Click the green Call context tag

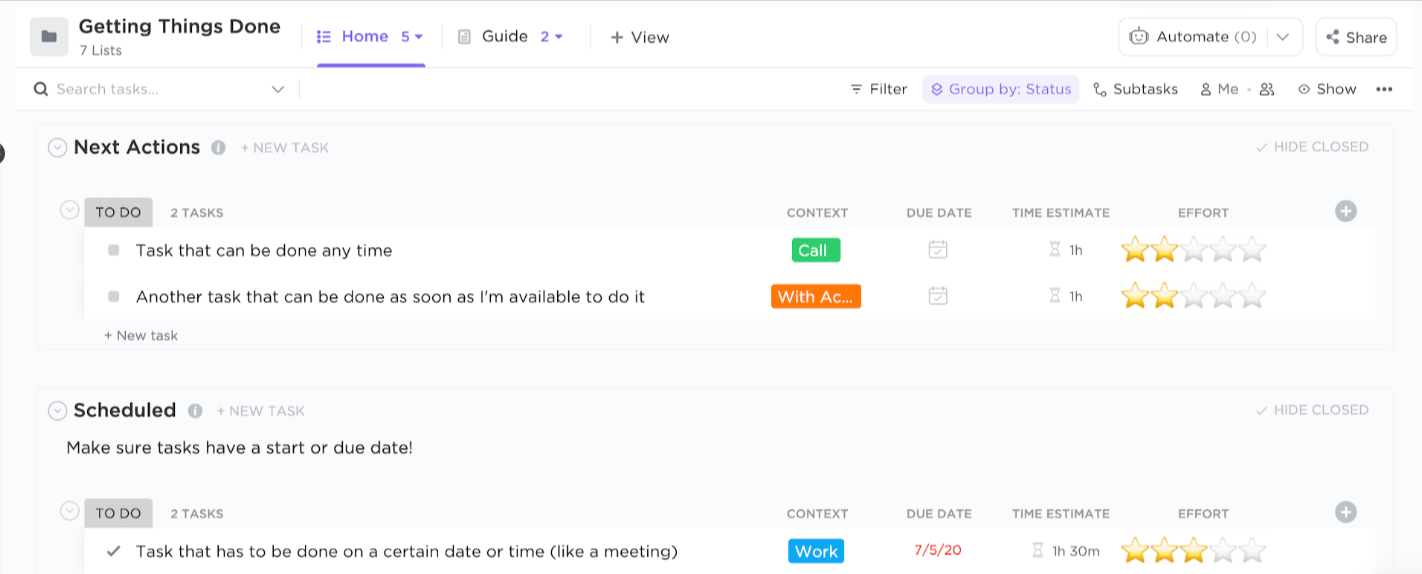tap(815, 250)
